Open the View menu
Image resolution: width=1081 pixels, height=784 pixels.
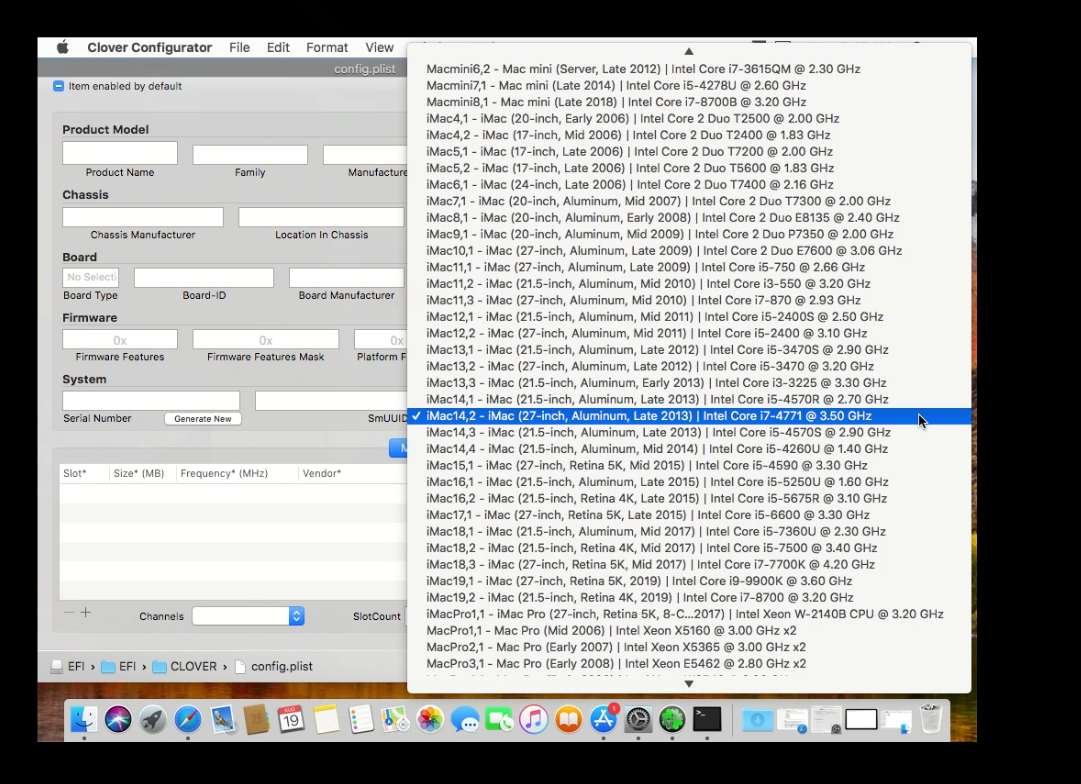tap(379, 48)
